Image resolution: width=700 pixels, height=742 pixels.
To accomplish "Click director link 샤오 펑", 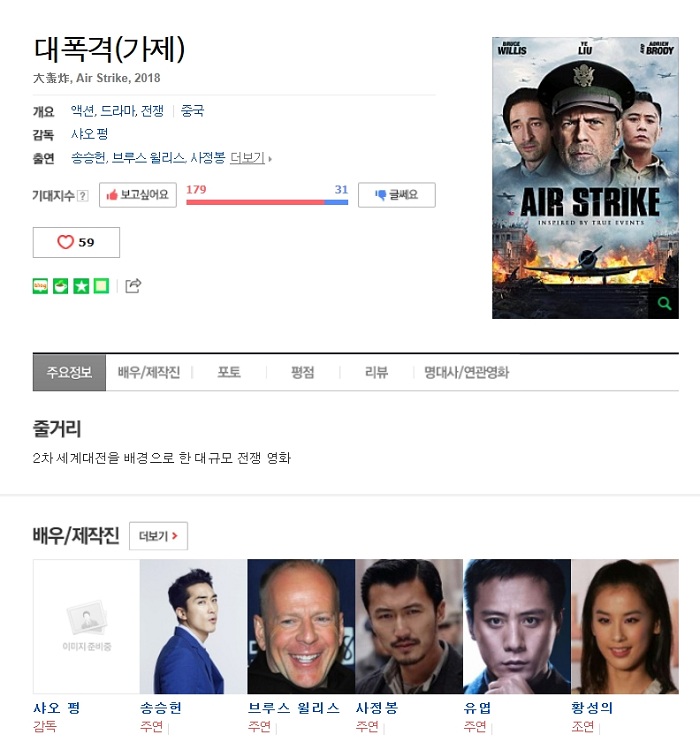I will click(x=89, y=134).
